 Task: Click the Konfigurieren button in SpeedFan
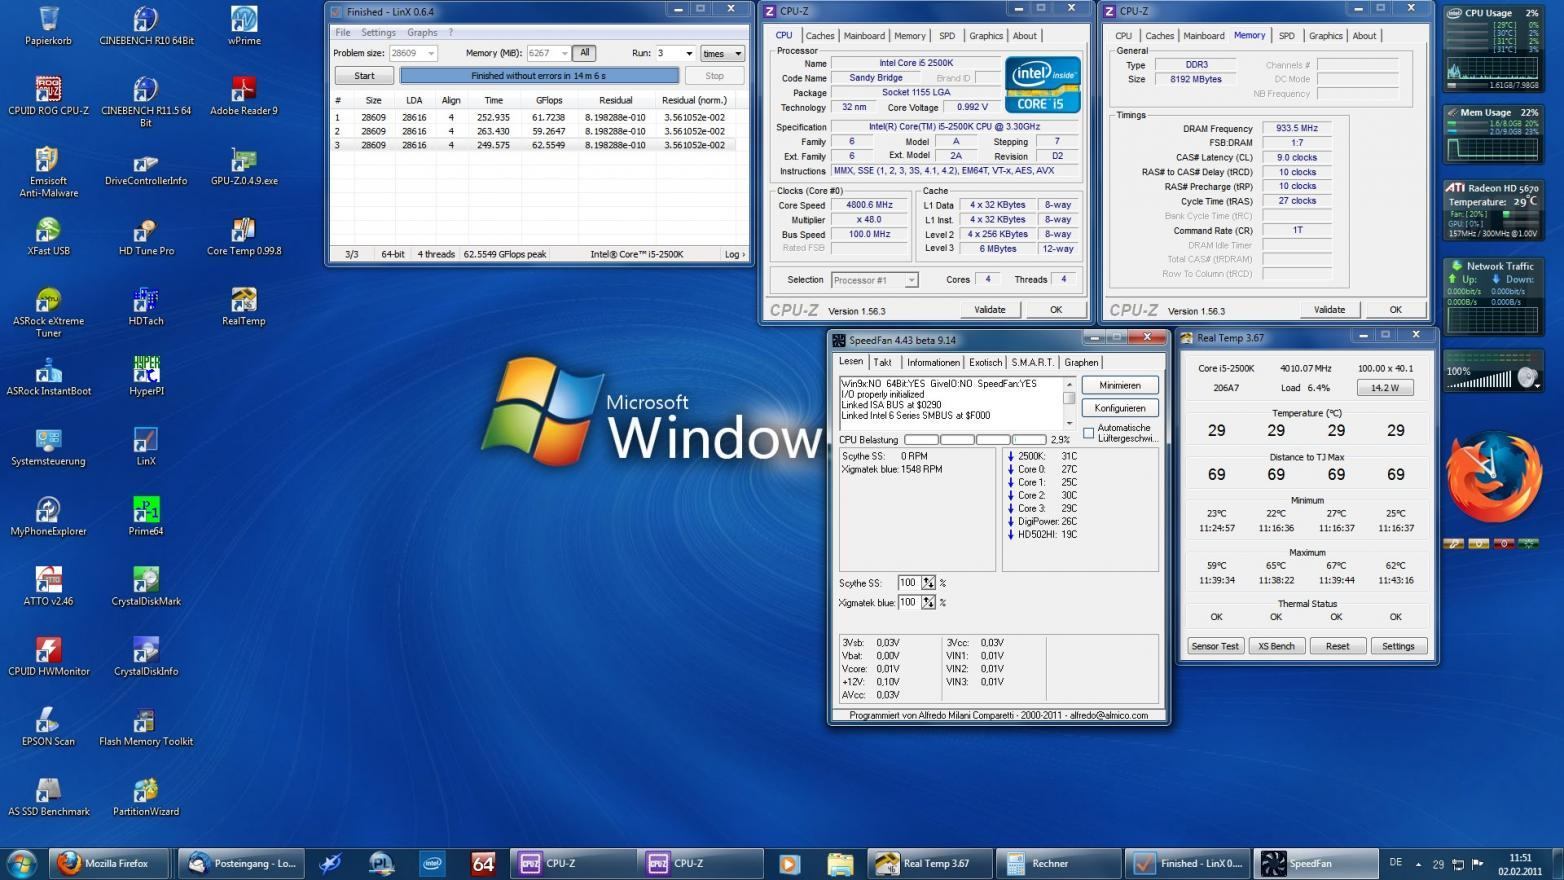click(1120, 408)
